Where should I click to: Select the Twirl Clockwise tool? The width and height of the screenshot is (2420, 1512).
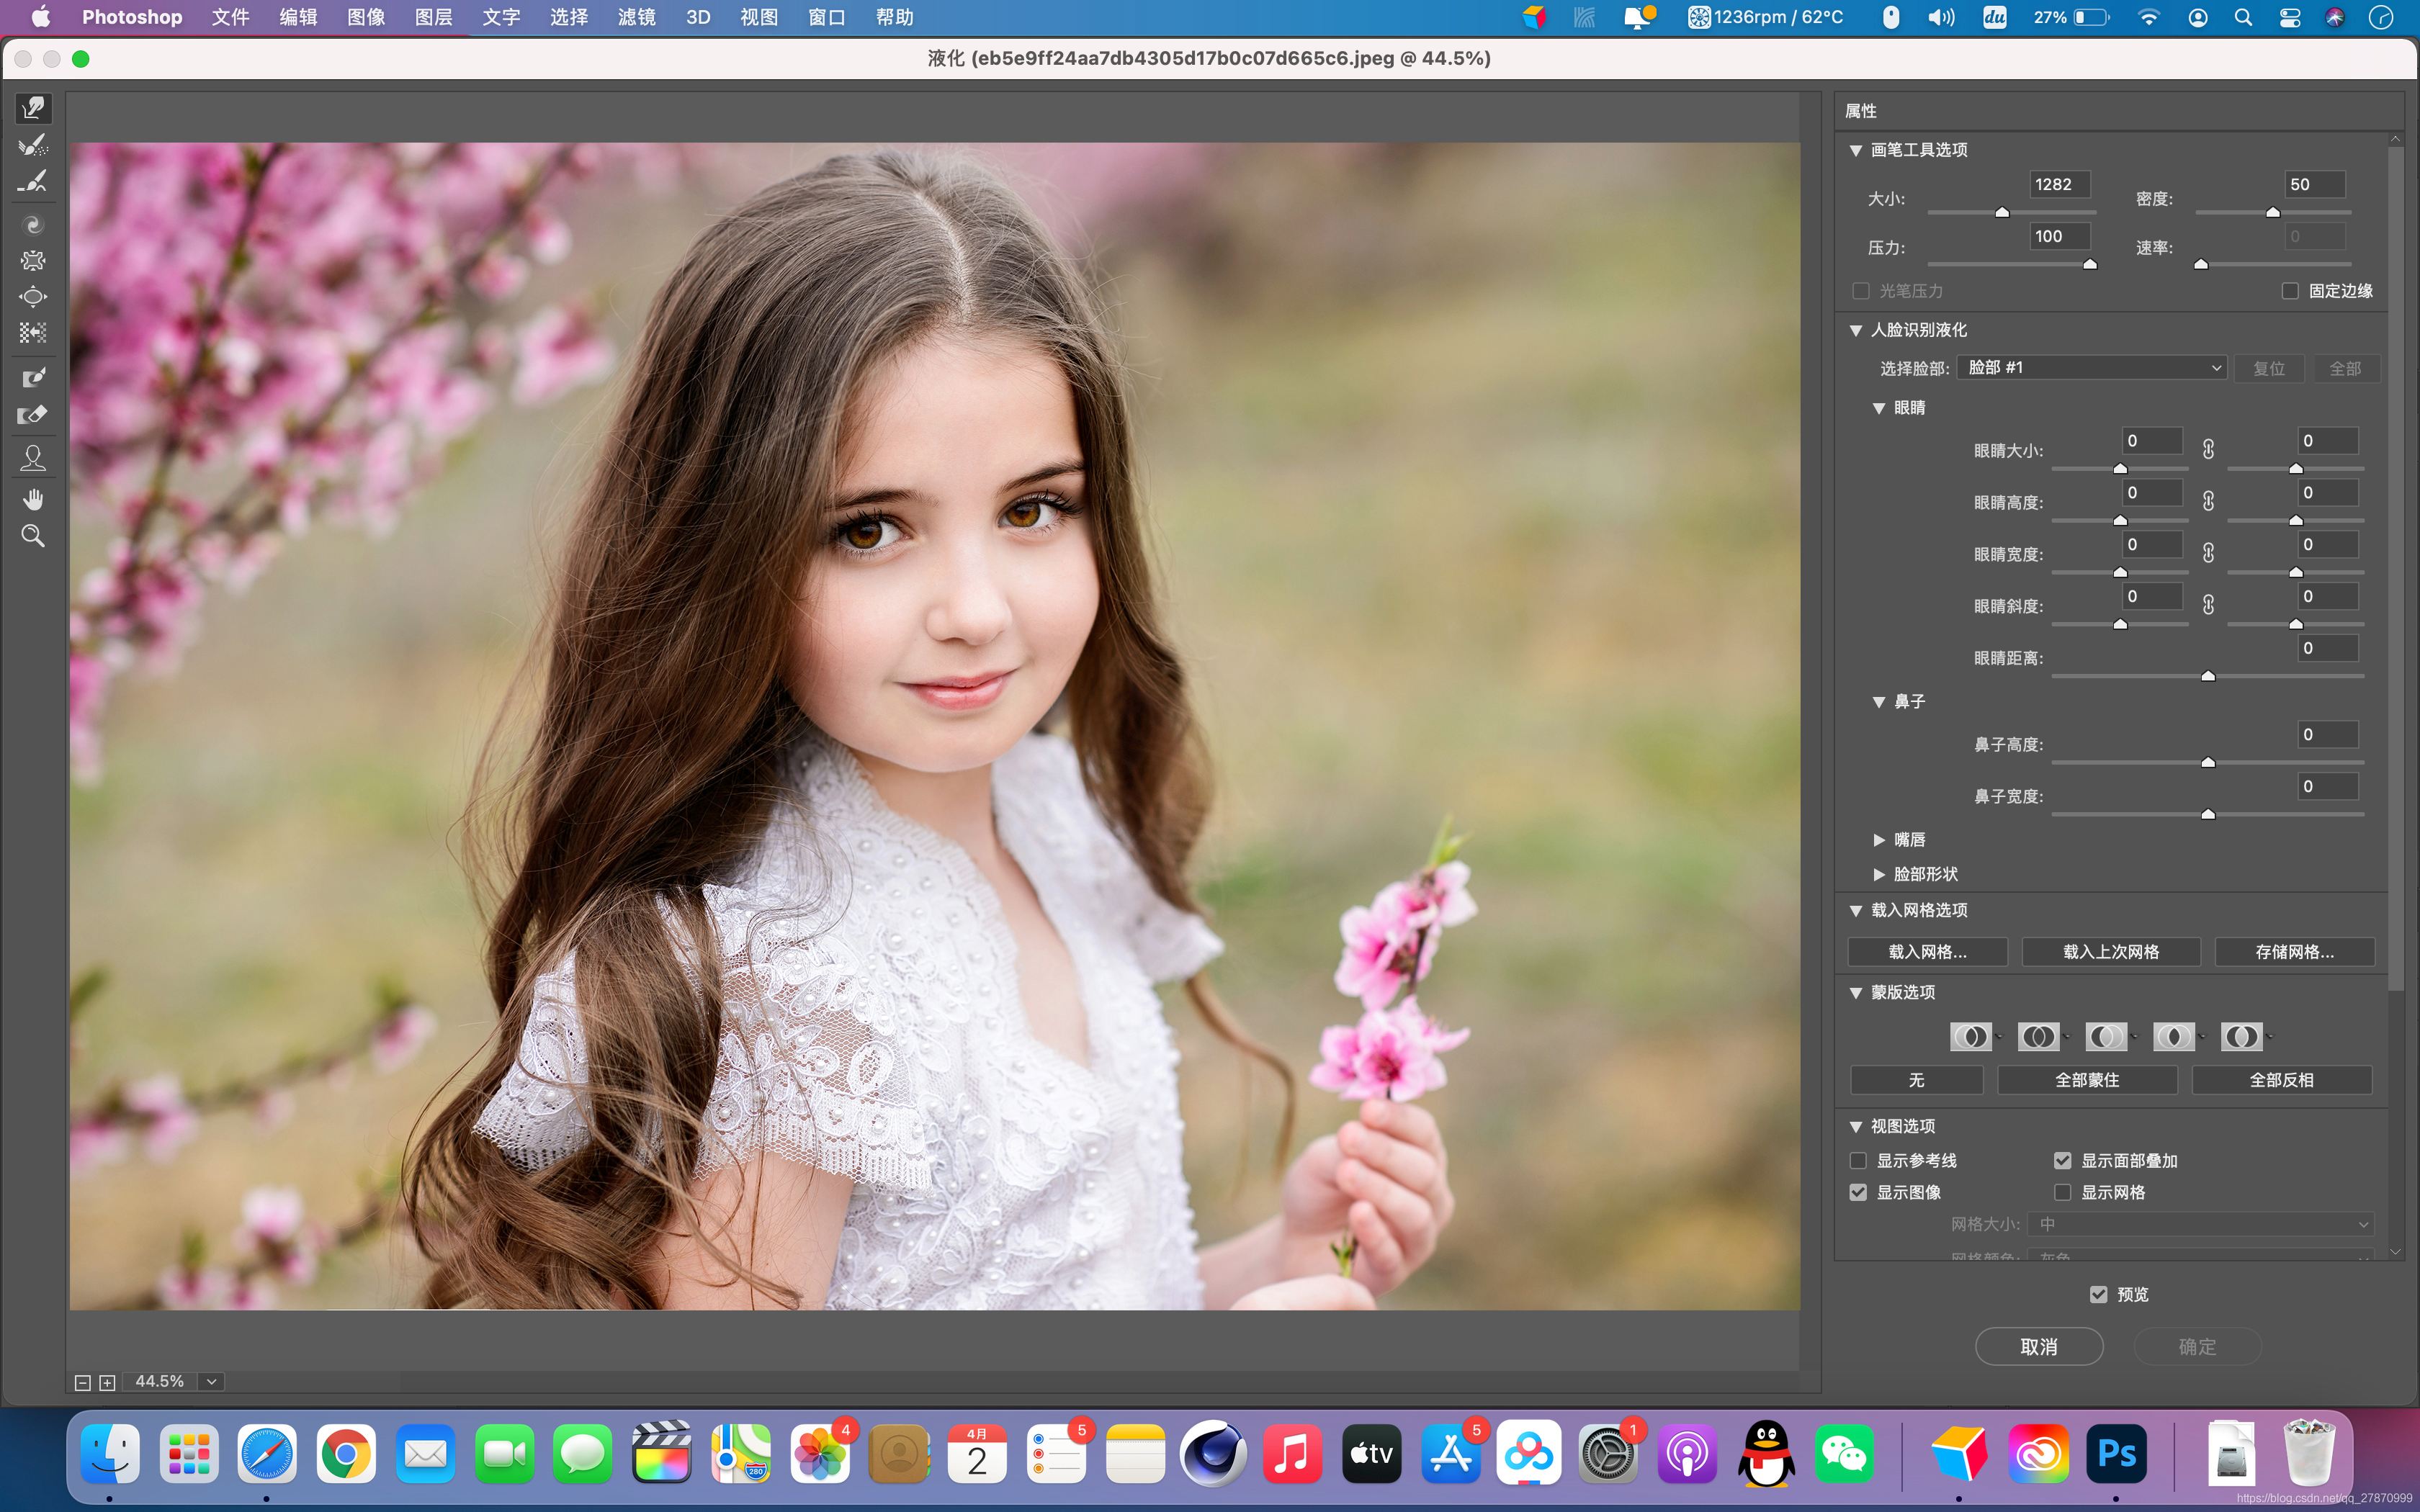pos(33,225)
